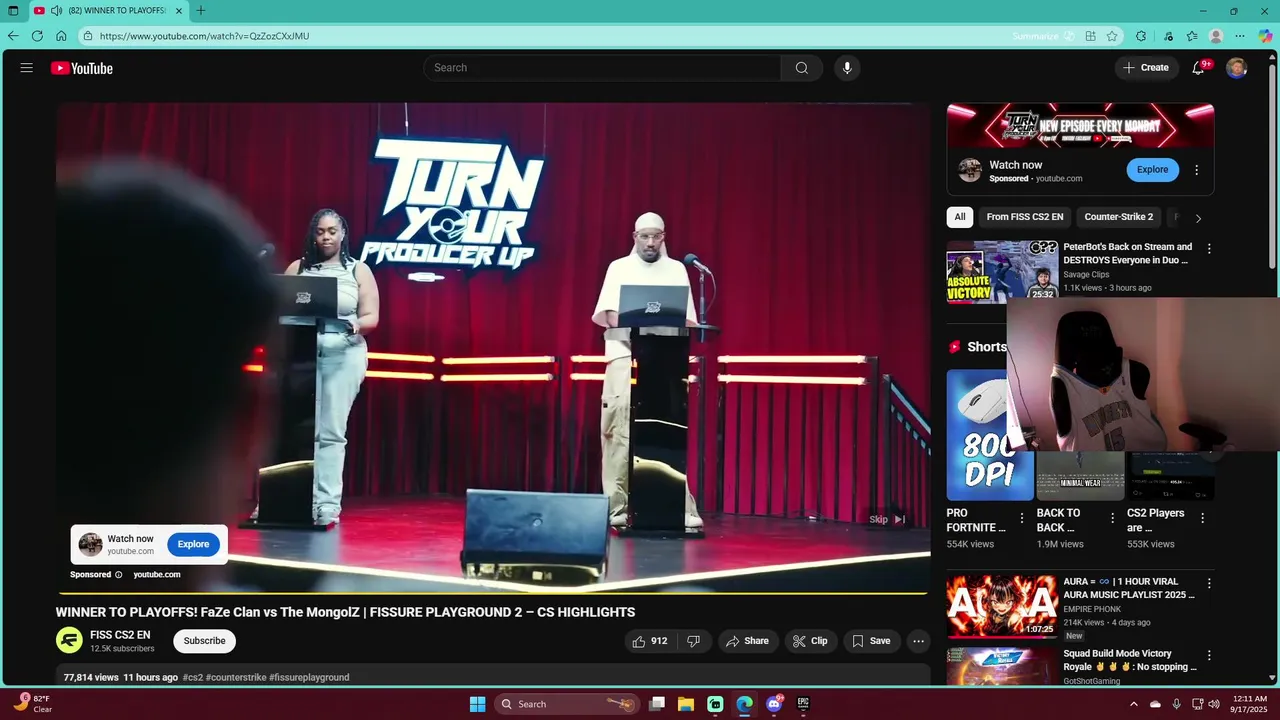Open YouTube notifications bell
This screenshot has height=720, width=1280.
pos(1198,68)
